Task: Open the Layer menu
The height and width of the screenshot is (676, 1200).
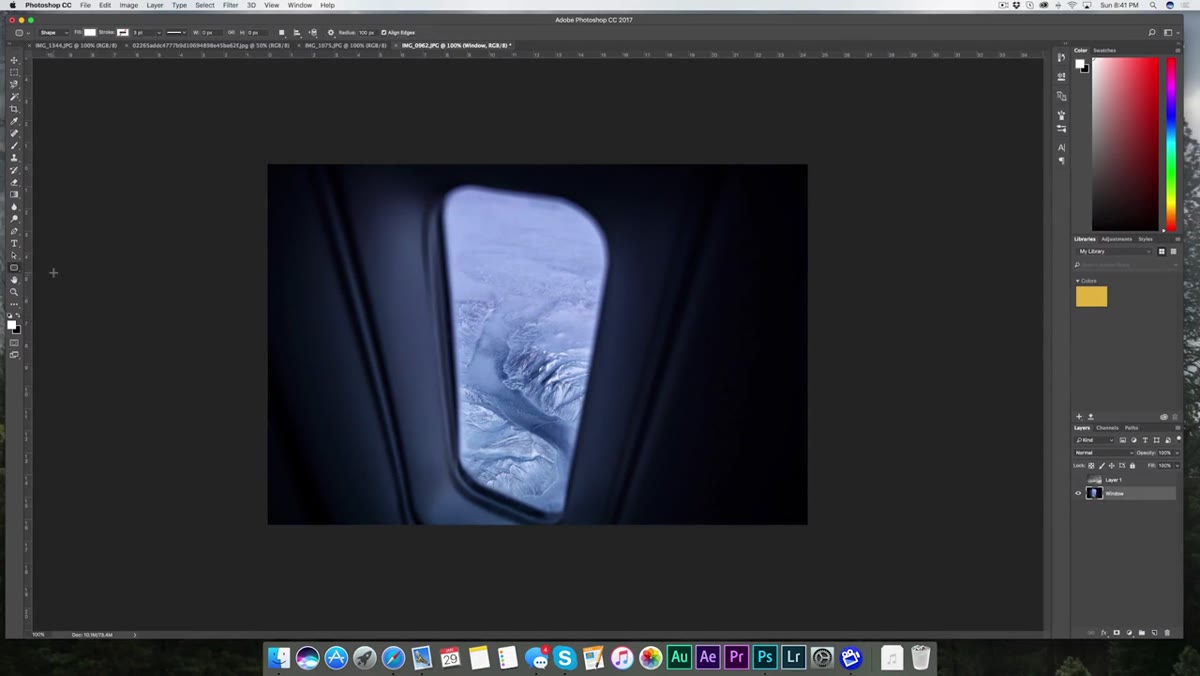Action: click(x=155, y=5)
